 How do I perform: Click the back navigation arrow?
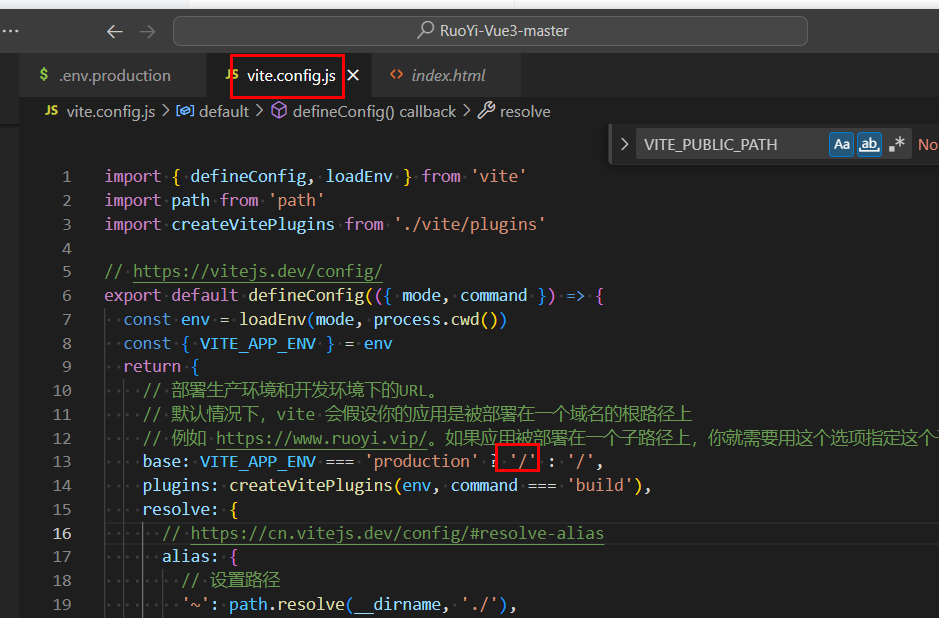(x=115, y=31)
